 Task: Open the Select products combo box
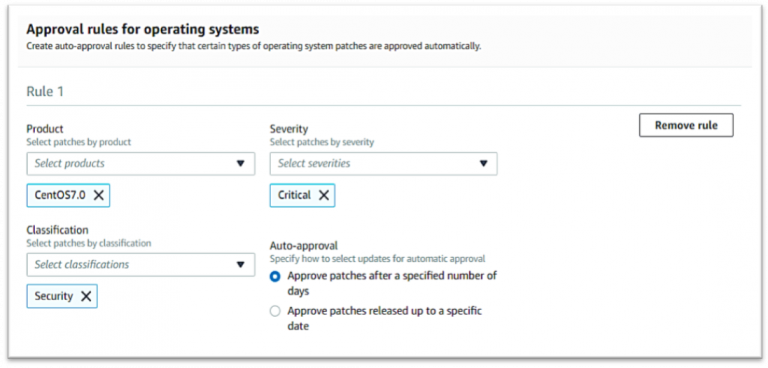coord(141,164)
